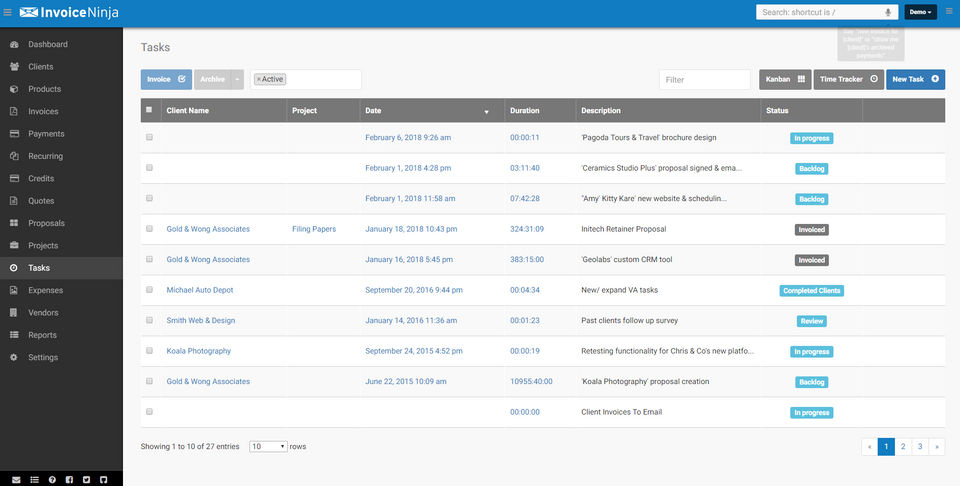Open the Smith Web & Design client link
Viewport: 960px width, 486px height.
pos(200,321)
